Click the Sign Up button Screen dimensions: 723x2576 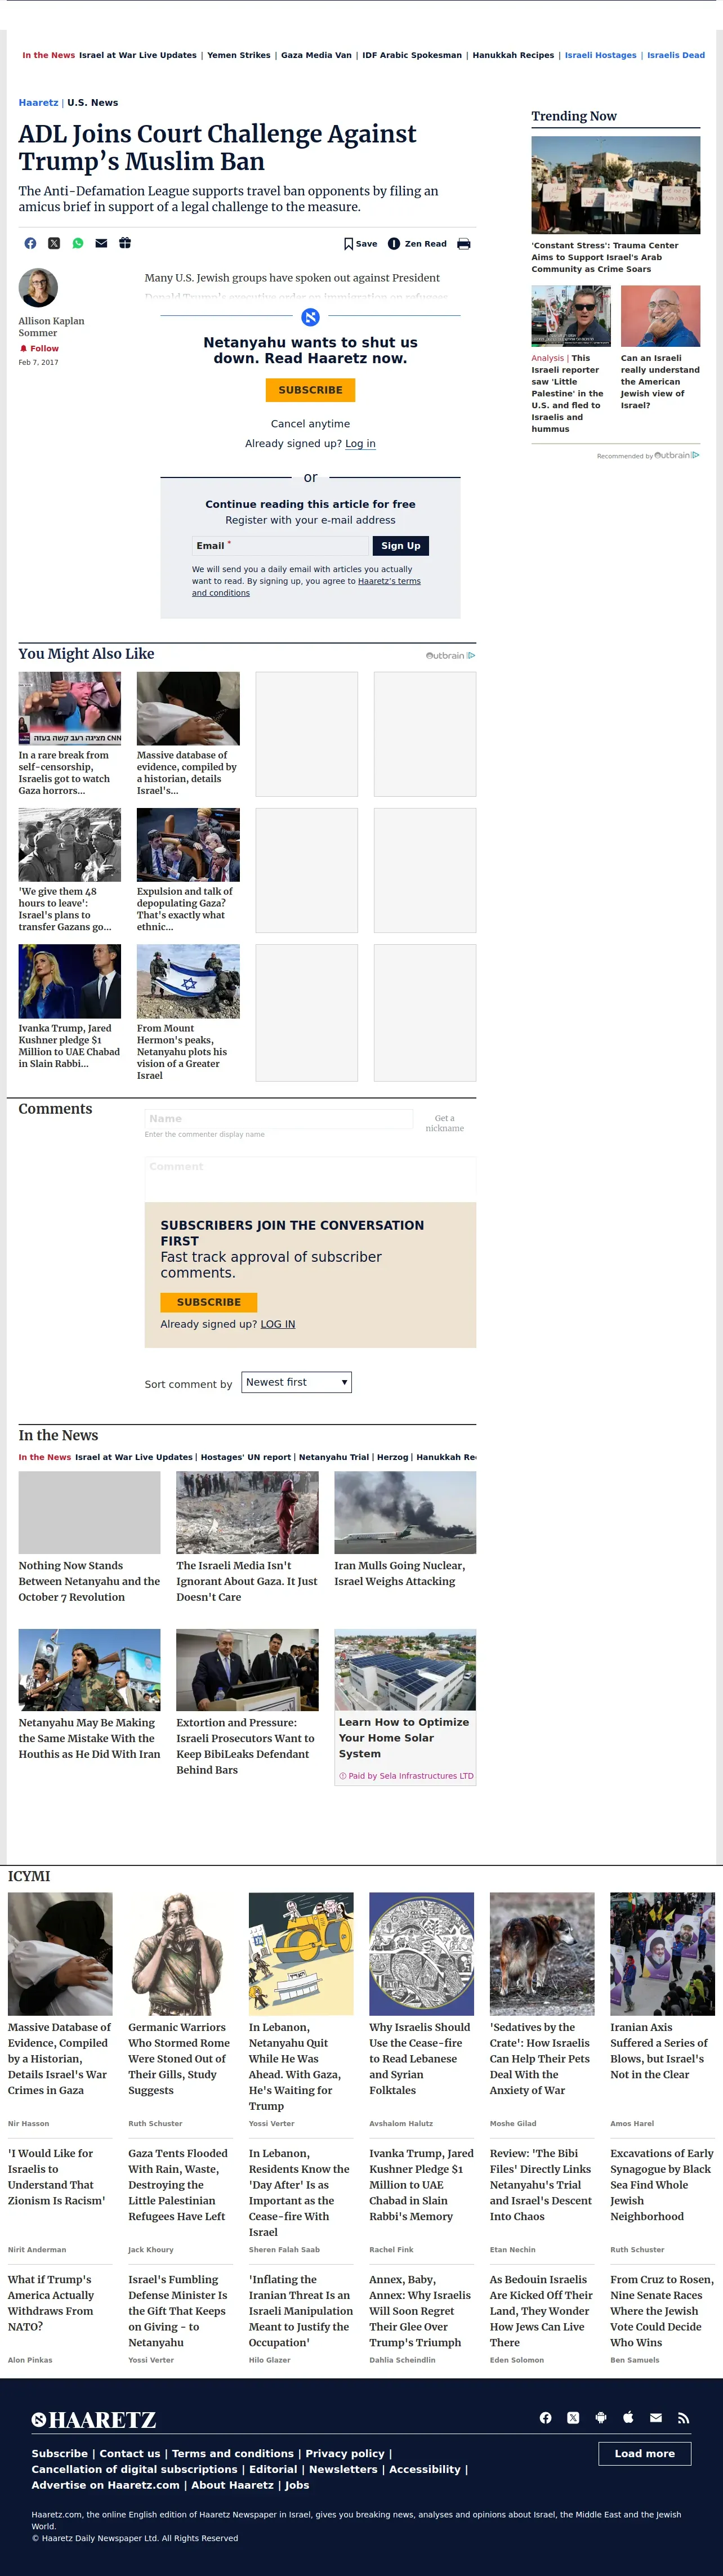(x=400, y=546)
